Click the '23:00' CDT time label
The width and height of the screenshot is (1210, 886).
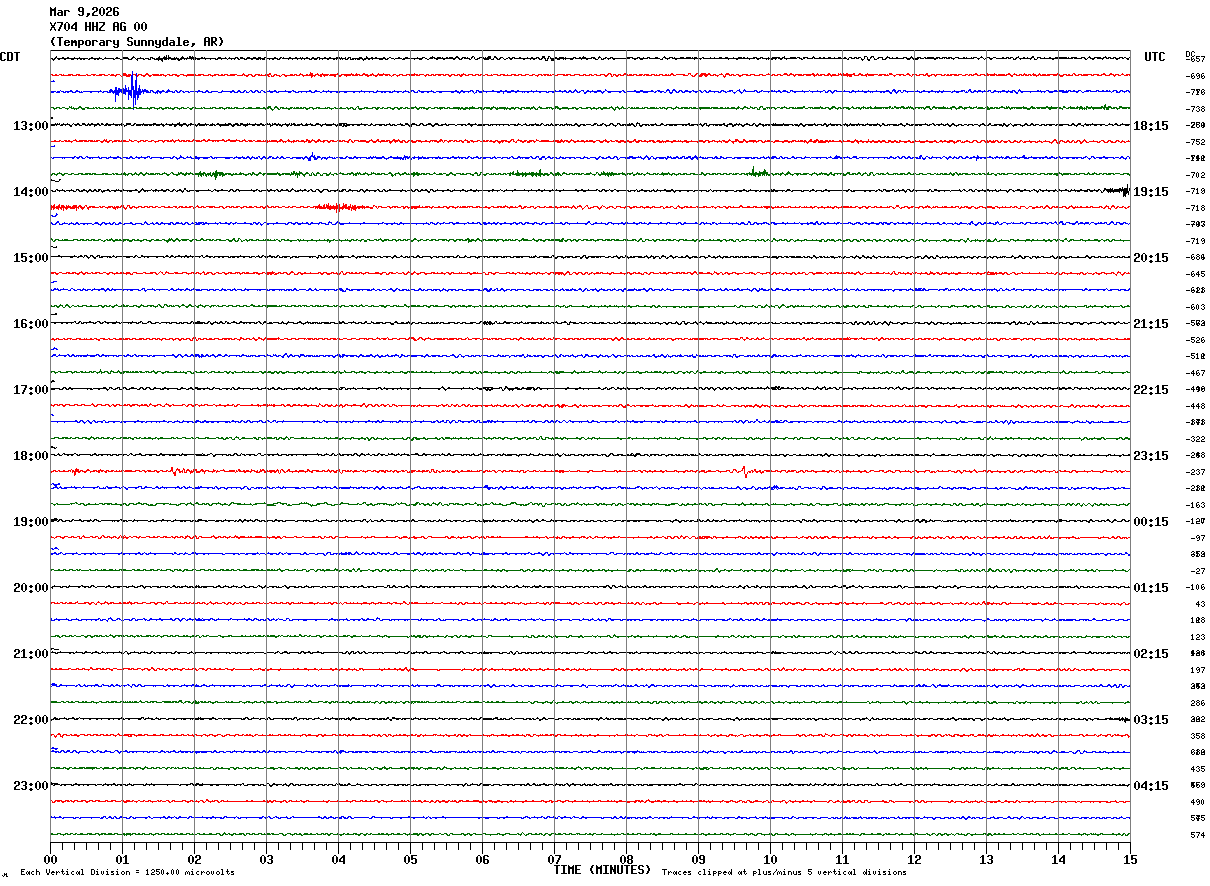click(x=30, y=785)
